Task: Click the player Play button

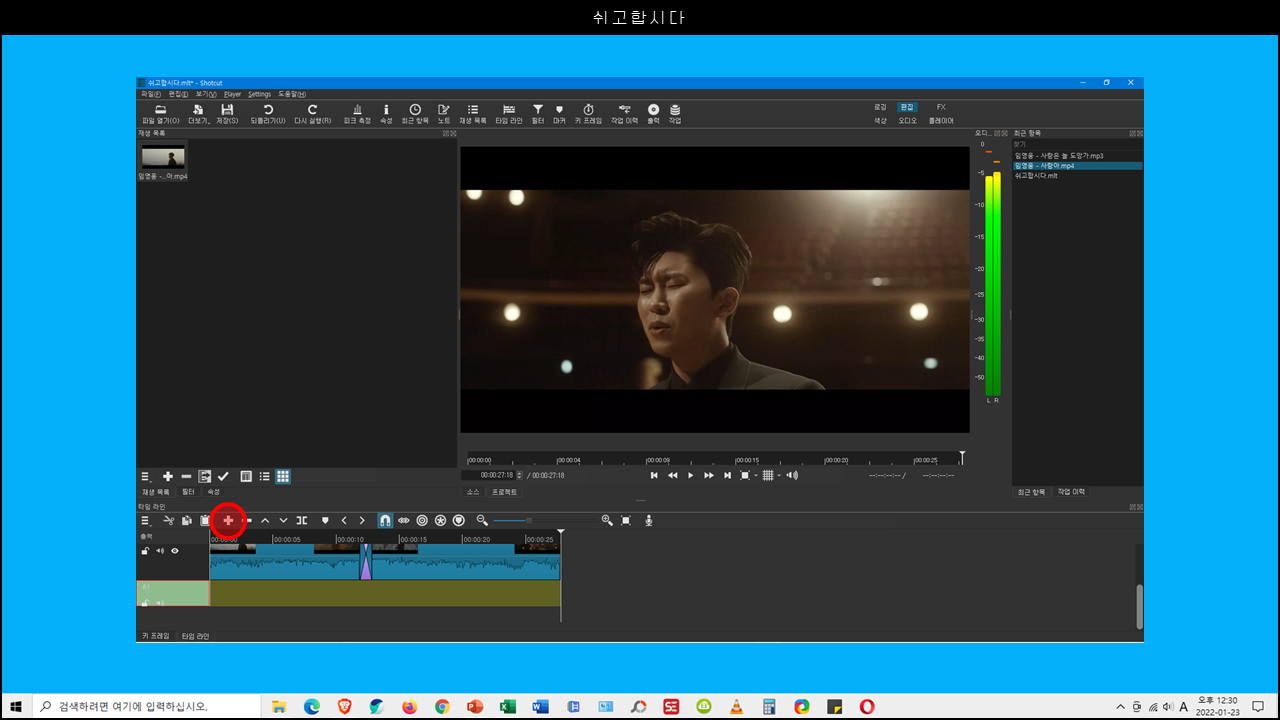Action: pyautogui.click(x=690, y=476)
